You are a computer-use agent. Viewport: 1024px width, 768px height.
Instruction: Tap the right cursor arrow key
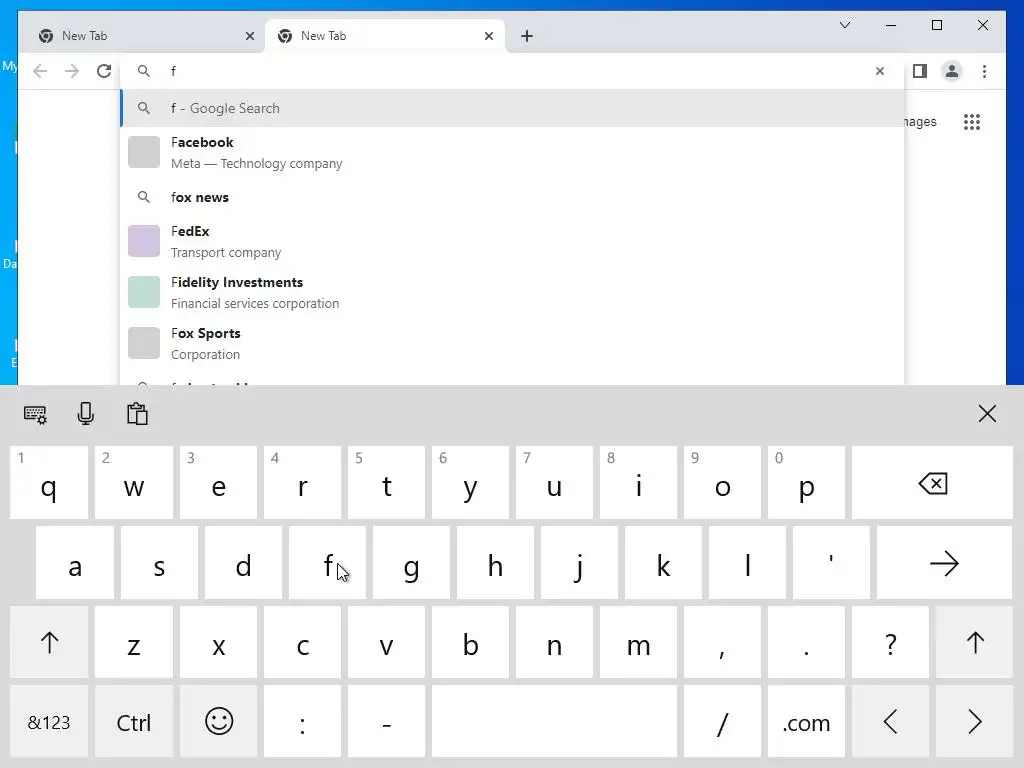coord(974,722)
